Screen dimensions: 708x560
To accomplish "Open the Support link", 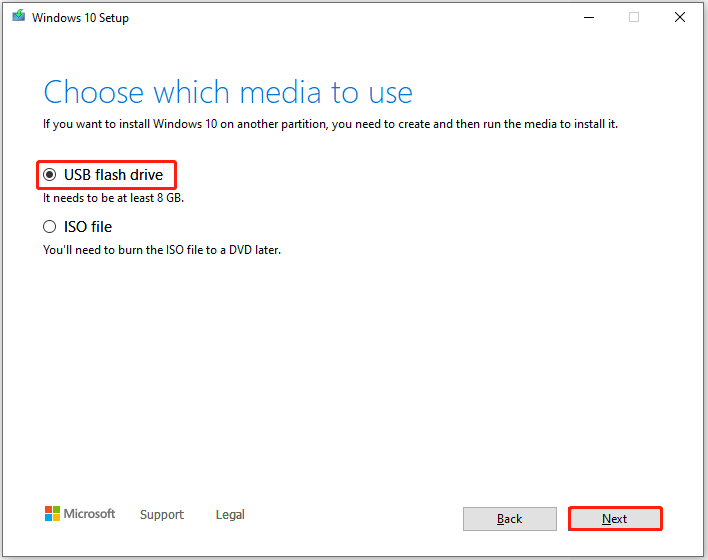I will click(161, 515).
